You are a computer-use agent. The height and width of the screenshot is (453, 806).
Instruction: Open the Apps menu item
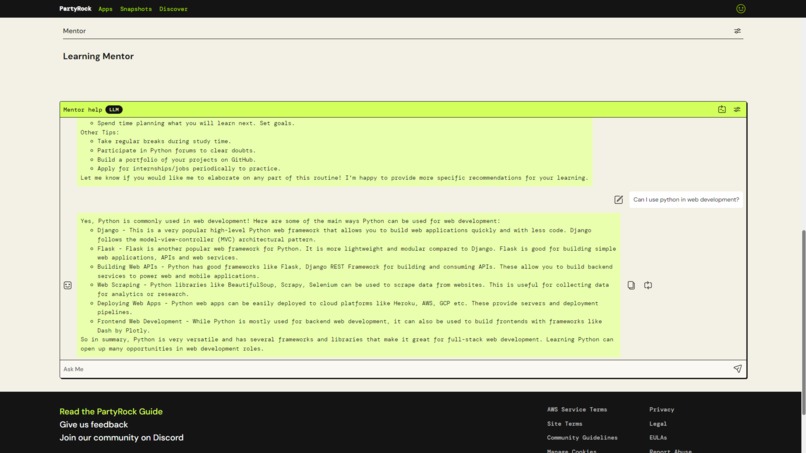(x=105, y=9)
